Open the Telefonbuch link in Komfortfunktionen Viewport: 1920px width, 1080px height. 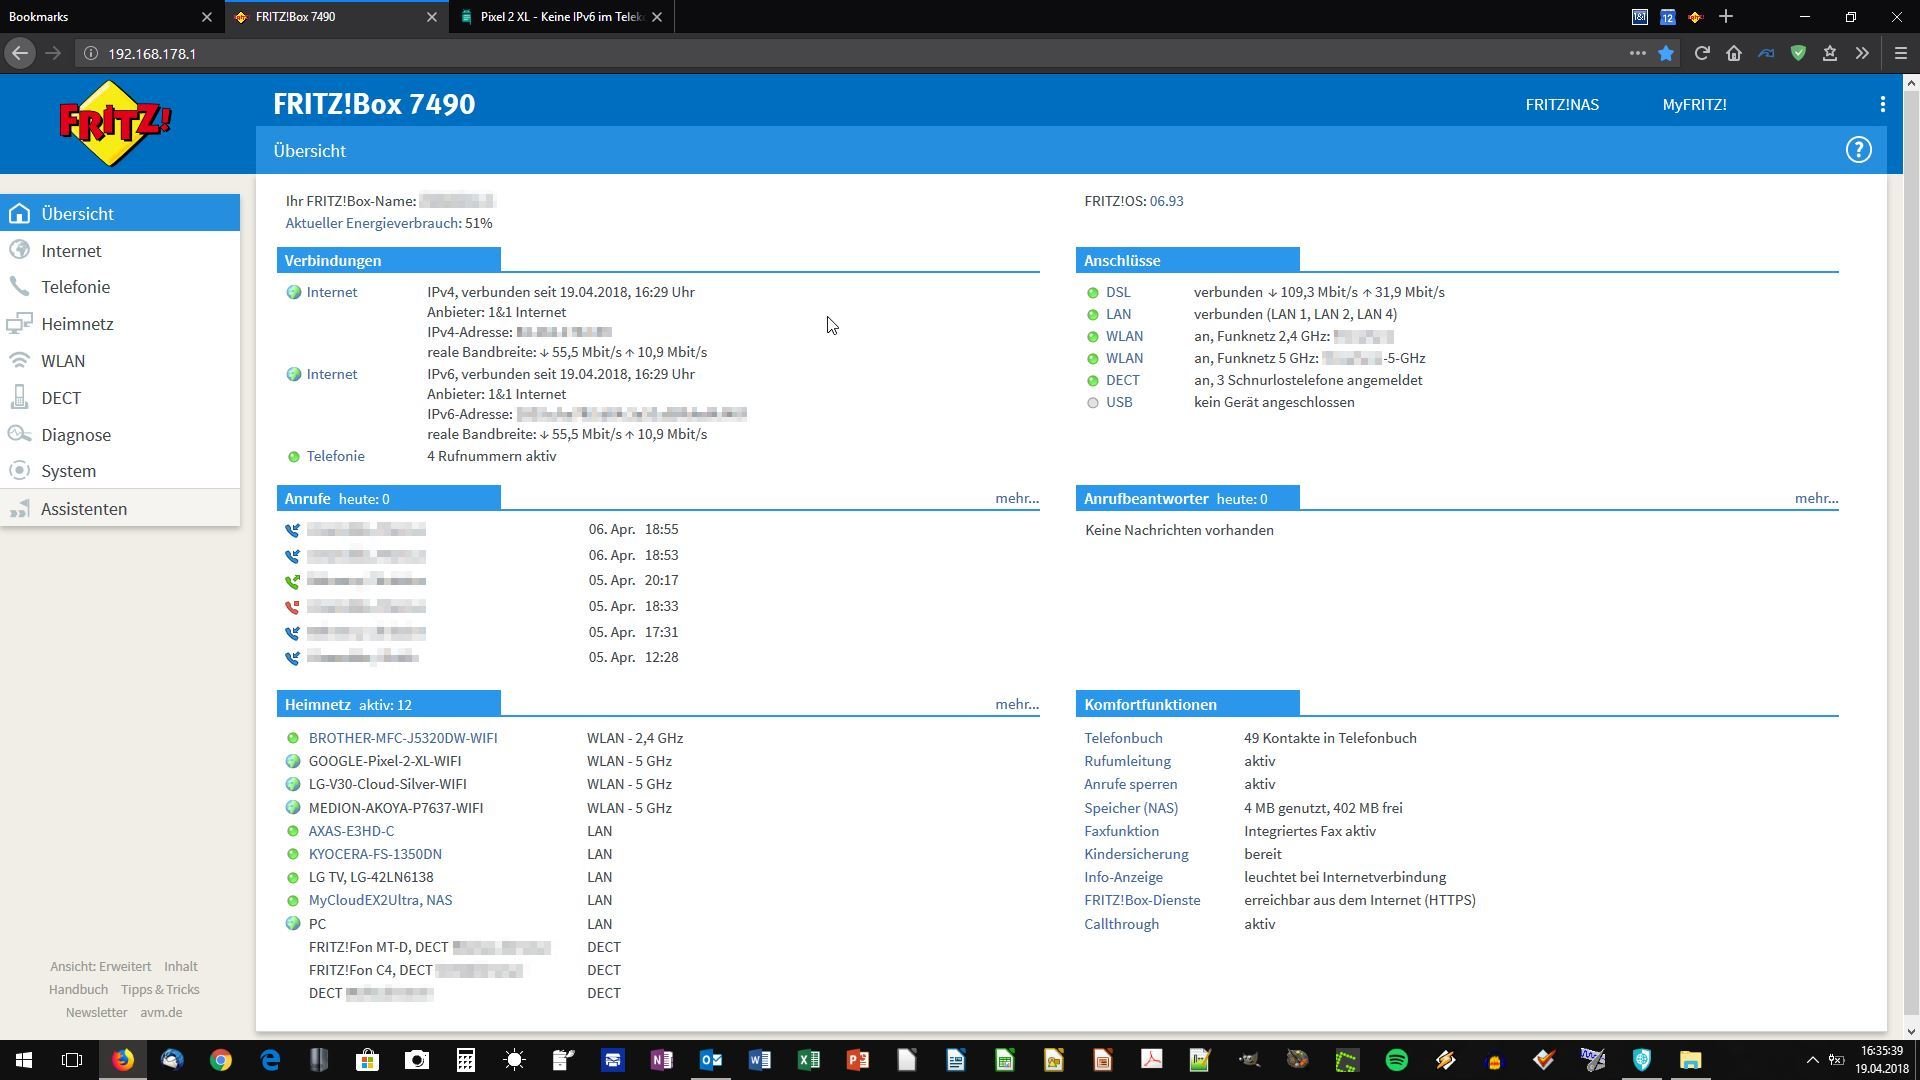[x=1123, y=738]
